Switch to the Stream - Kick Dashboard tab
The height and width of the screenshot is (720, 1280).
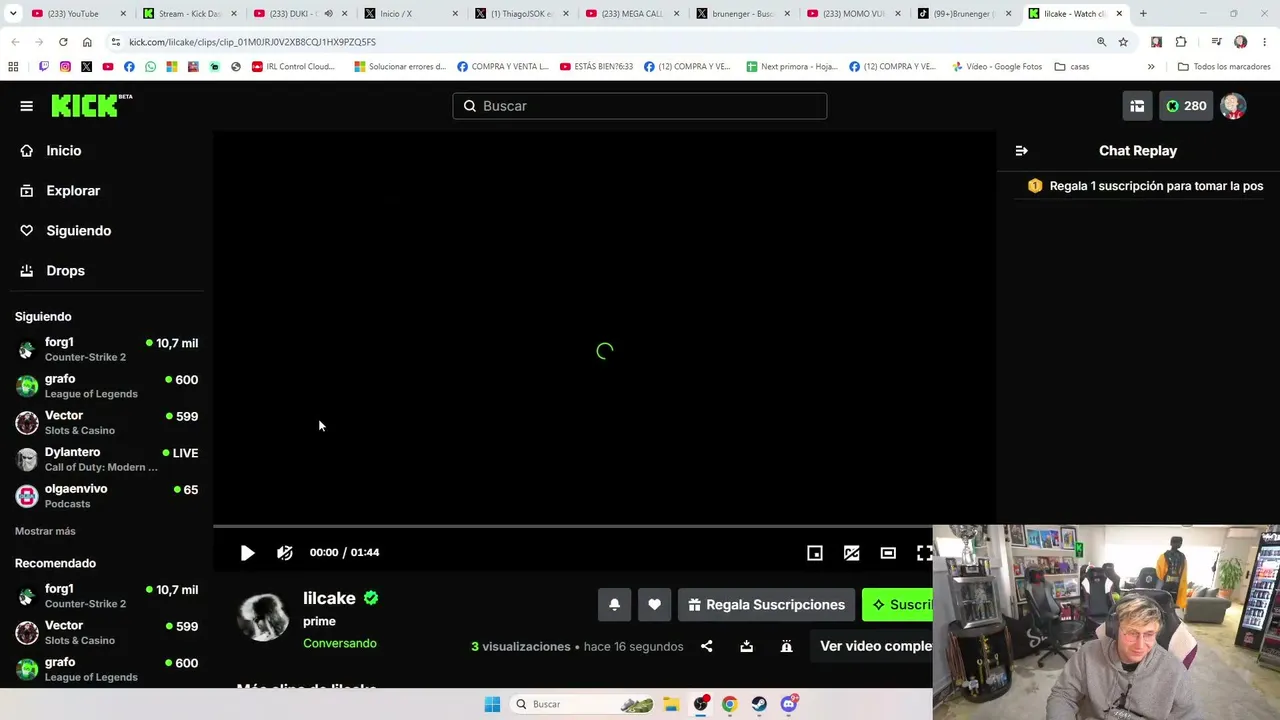(189, 14)
